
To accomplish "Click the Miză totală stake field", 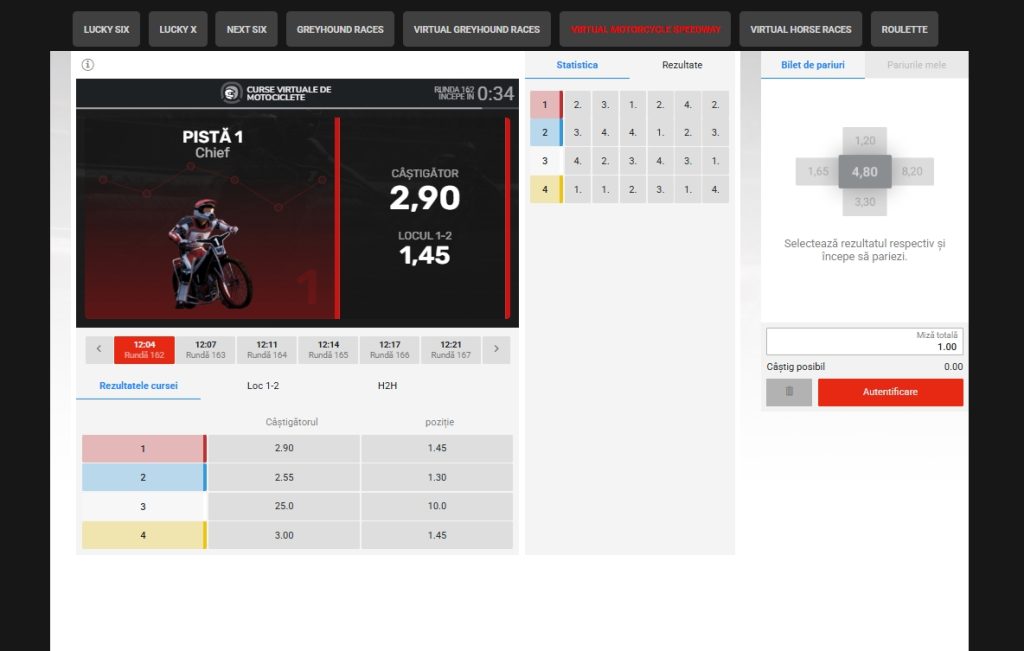I will [x=865, y=341].
